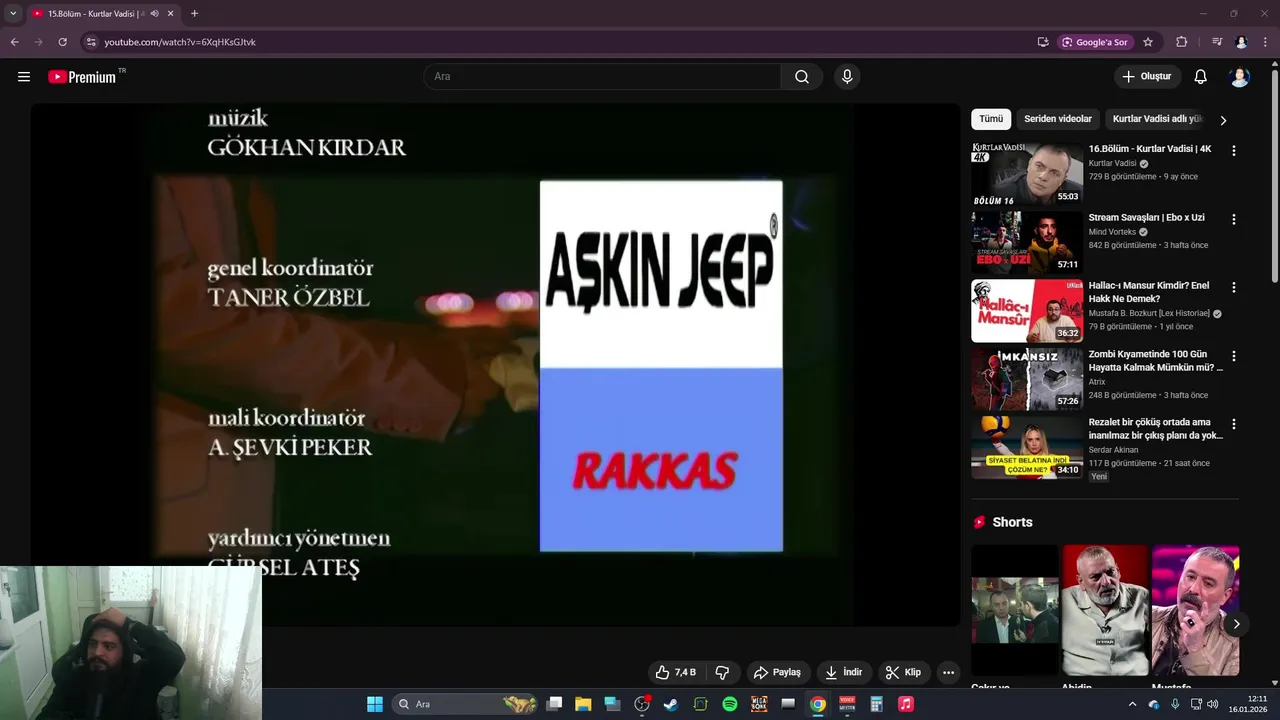Screen dimensions: 1280x720
Task: Open options for Zombi Kıyametinde video
Action: pyautogui.click(x=1233, y=356)
